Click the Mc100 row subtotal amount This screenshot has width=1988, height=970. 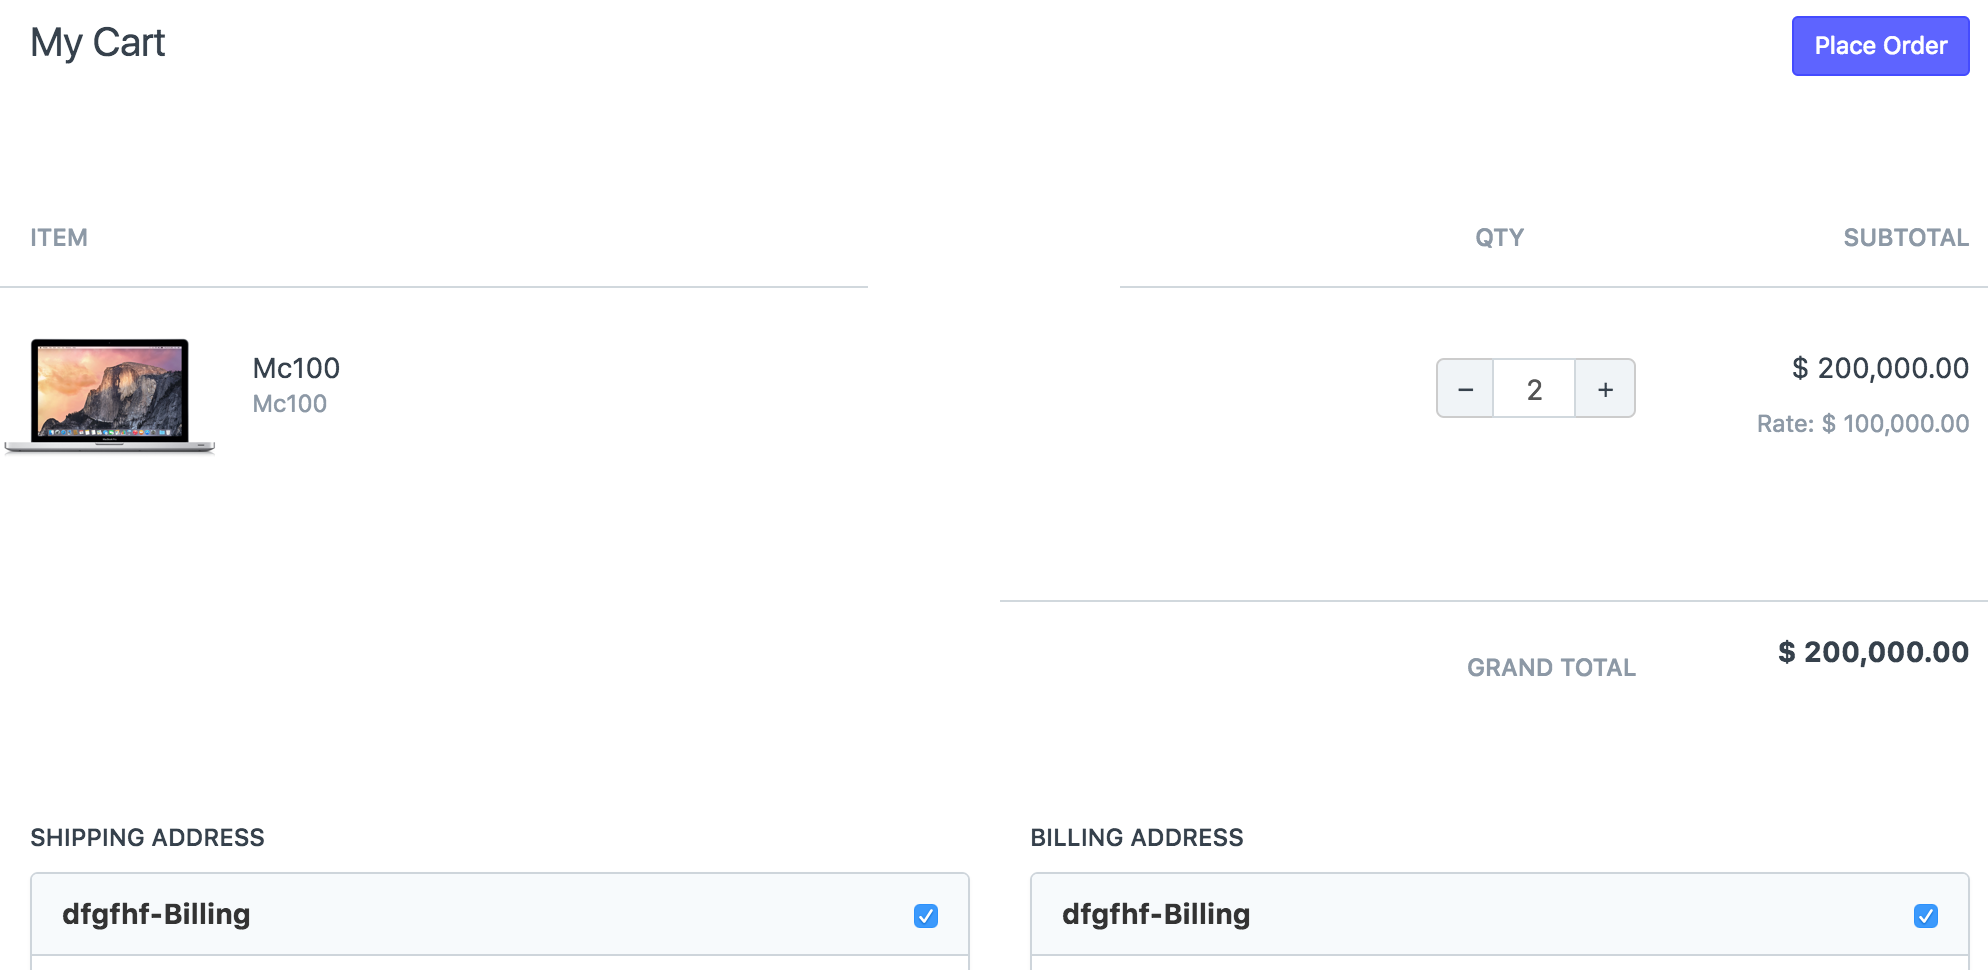[1880, 368]
